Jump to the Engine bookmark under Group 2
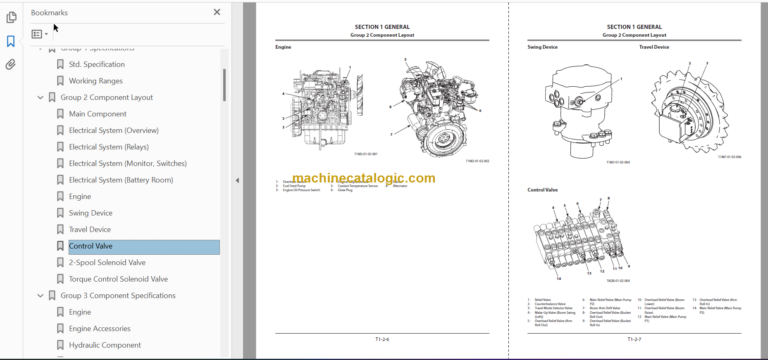This screenshot has height=360, width=768. pyautogui.click(x=80, y=196)
